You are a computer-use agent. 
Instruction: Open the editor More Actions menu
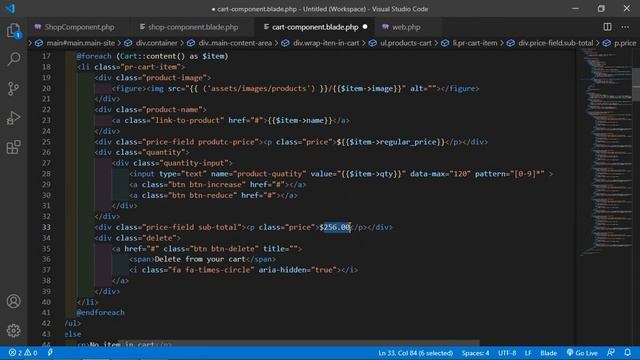pyautogui.click(x=625, y=27)
